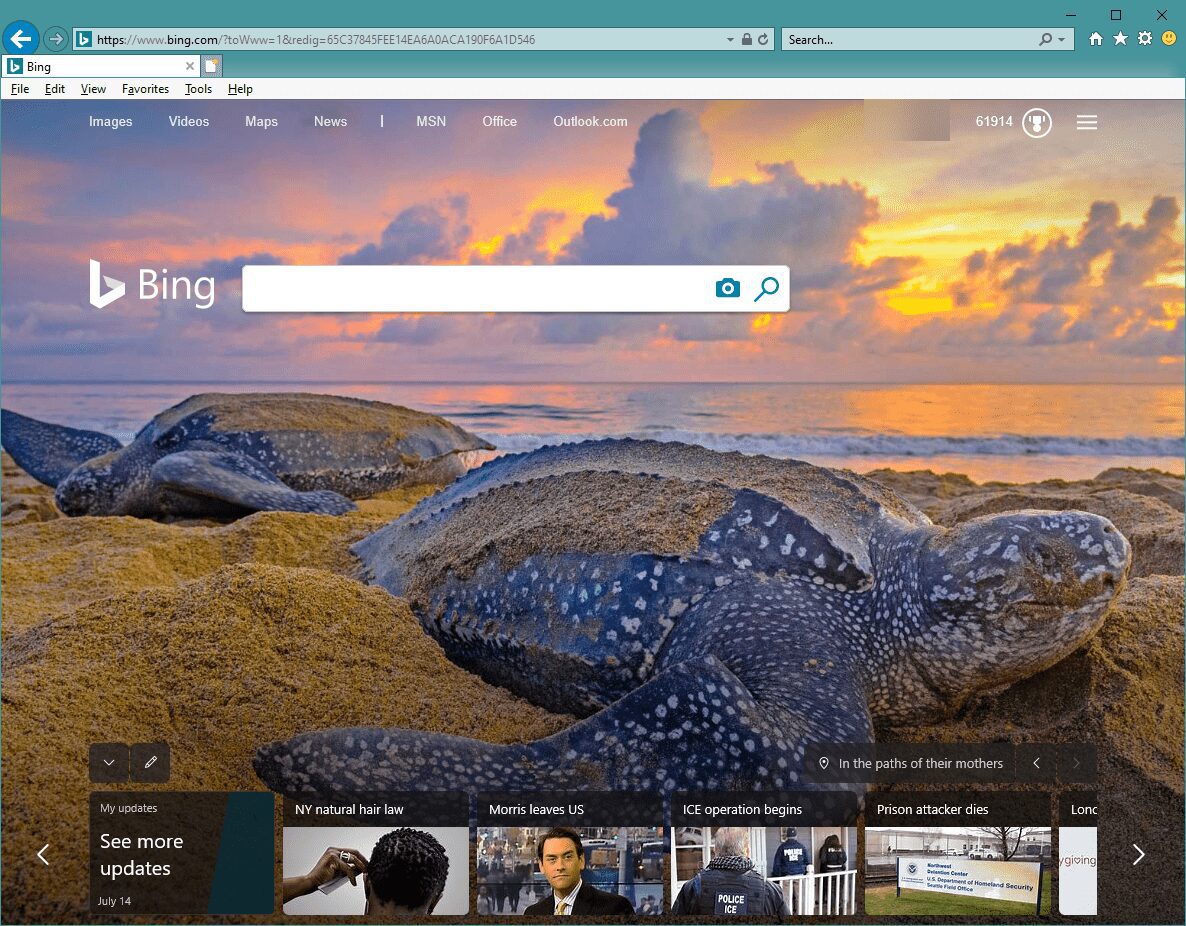Open the MSN link

pyautogui.click(x=431, y=121)
